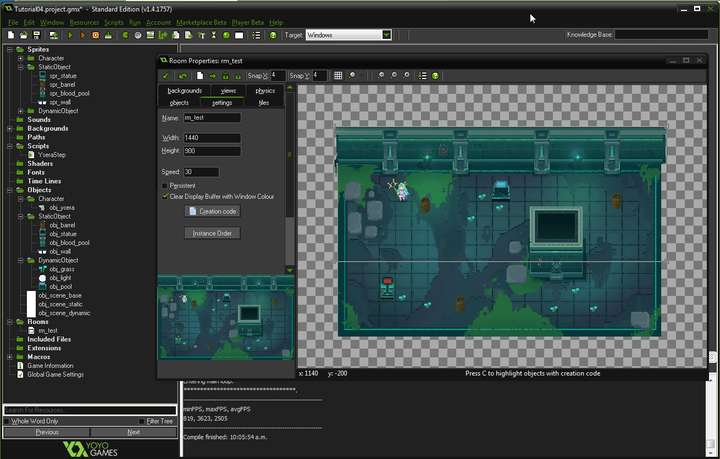Open Game Information list icon in toolbar
Viewport: 720px width, 459px height.
256,35
